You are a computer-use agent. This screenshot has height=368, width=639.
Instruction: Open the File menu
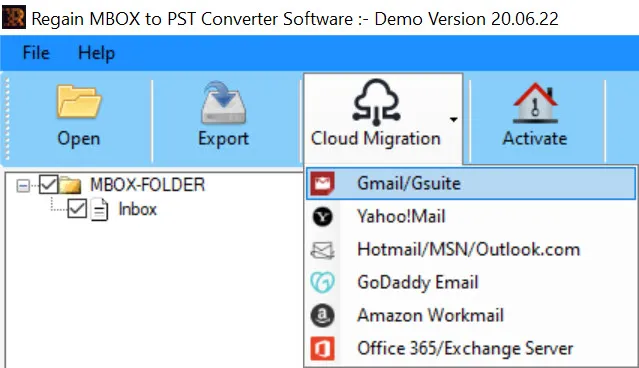coord(36,53)
